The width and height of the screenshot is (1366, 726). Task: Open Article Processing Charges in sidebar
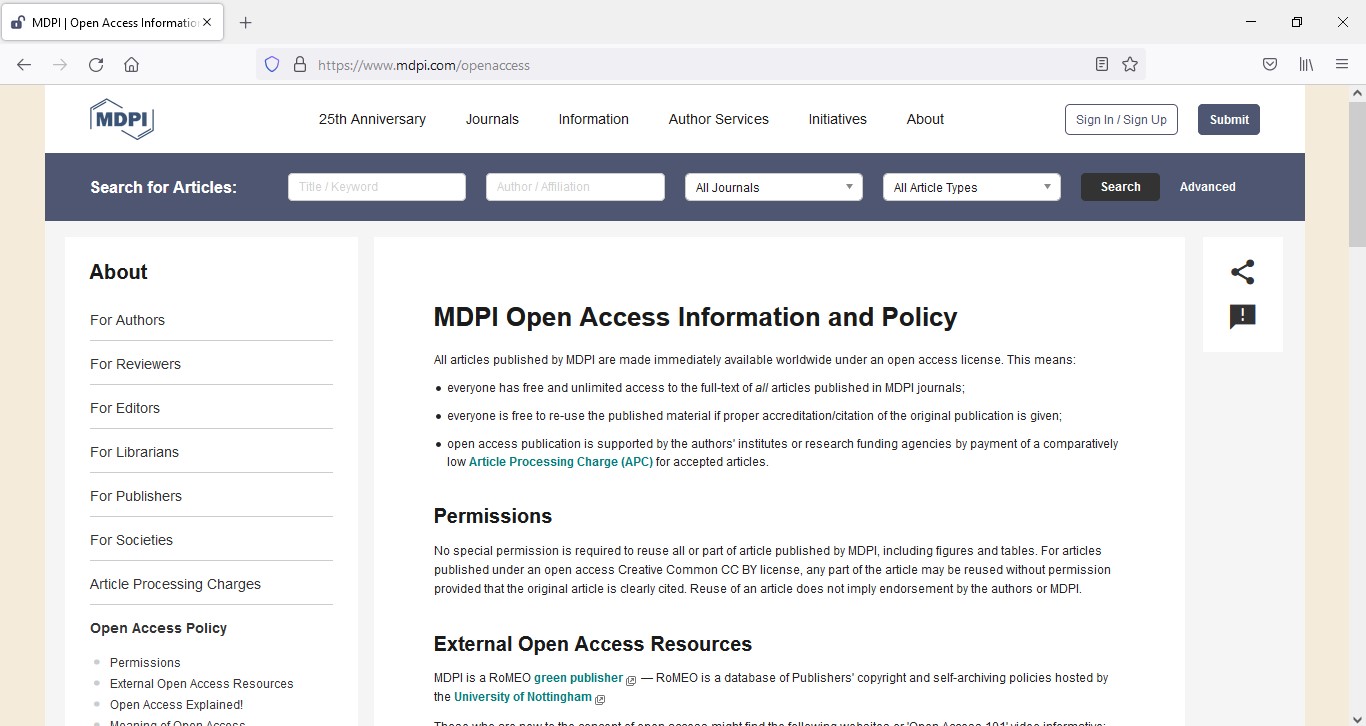point(175,584)
